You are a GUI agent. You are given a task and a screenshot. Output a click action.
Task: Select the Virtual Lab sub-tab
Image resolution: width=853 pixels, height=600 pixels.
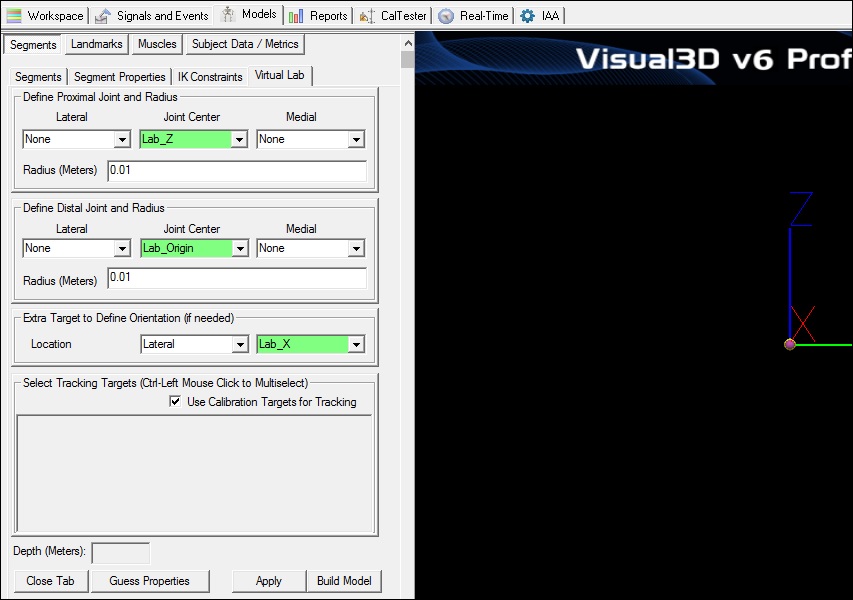[x=280, y=75]
